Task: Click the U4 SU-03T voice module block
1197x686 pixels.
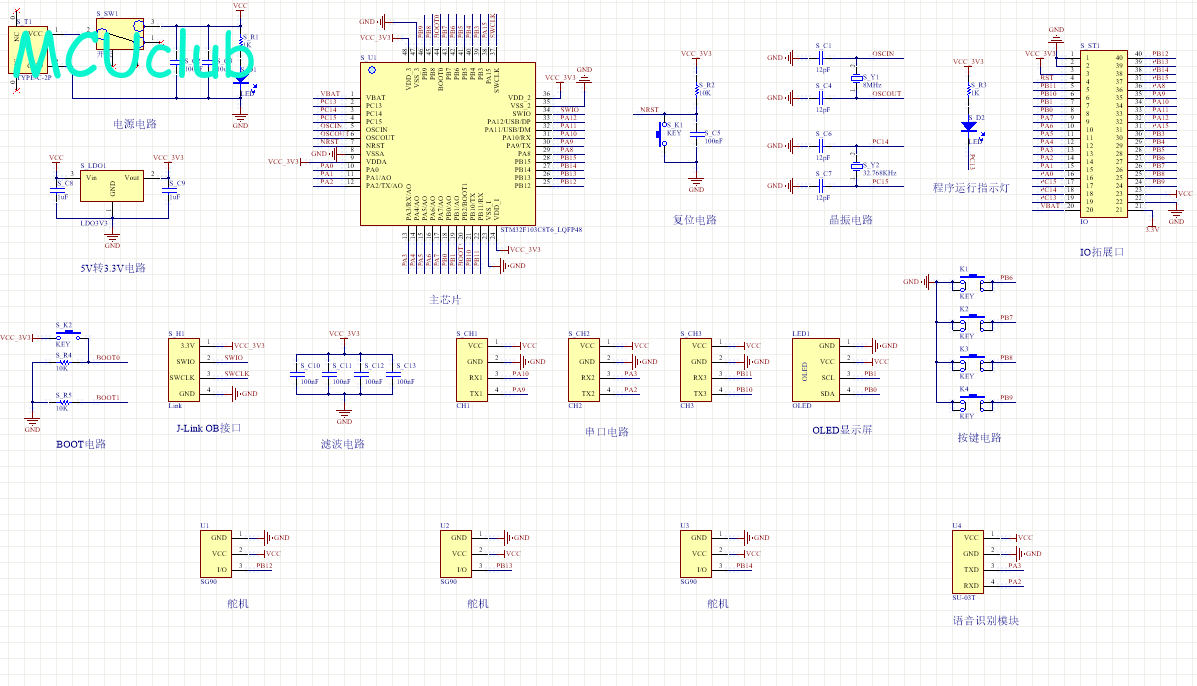Action: 968,562
